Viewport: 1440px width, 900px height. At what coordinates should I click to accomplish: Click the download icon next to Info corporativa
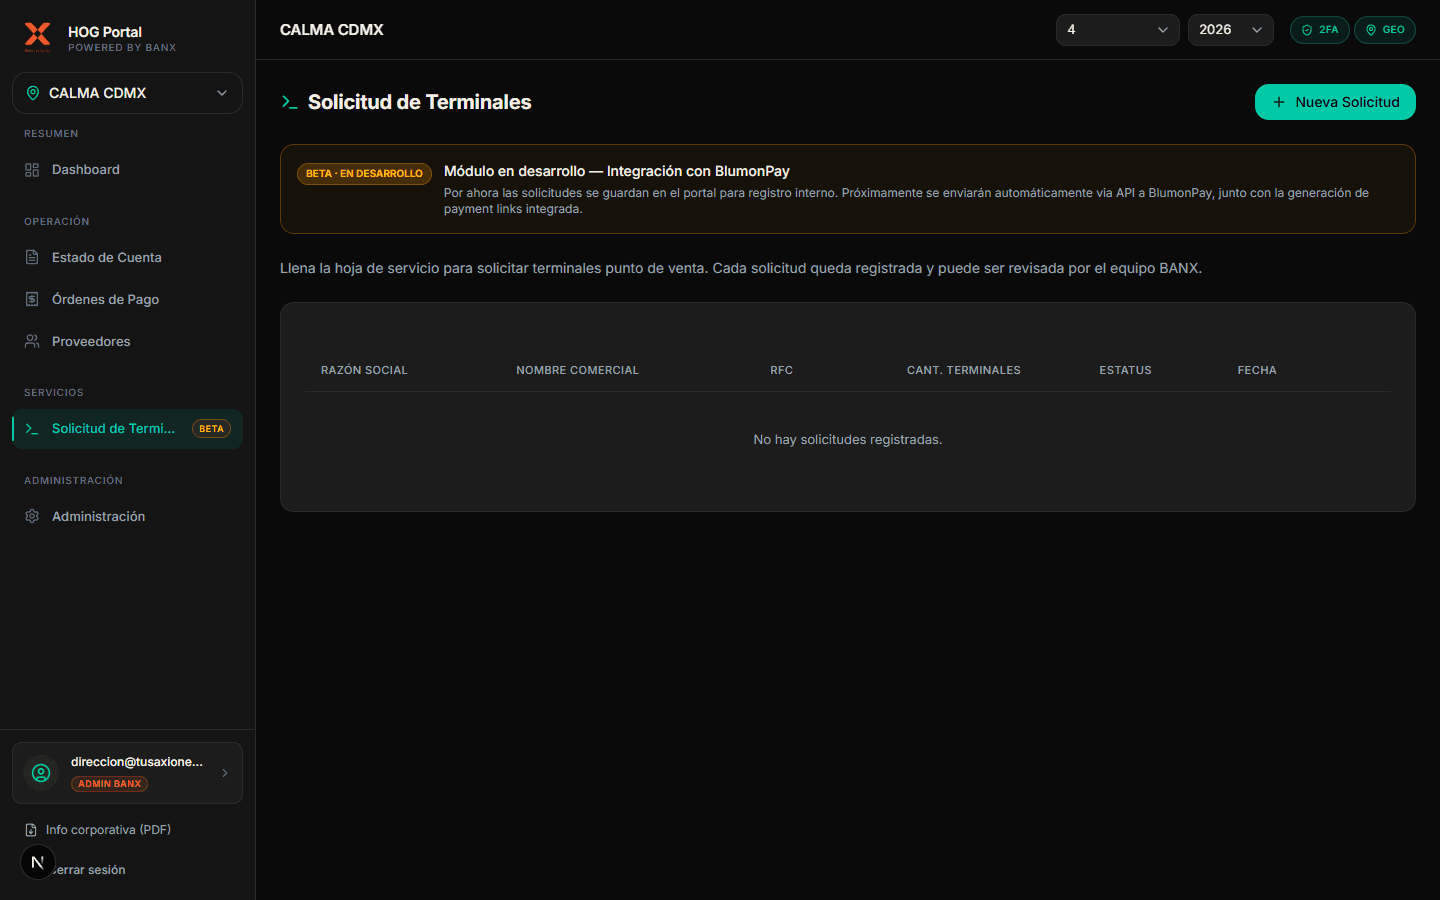(x=31, y=829)
